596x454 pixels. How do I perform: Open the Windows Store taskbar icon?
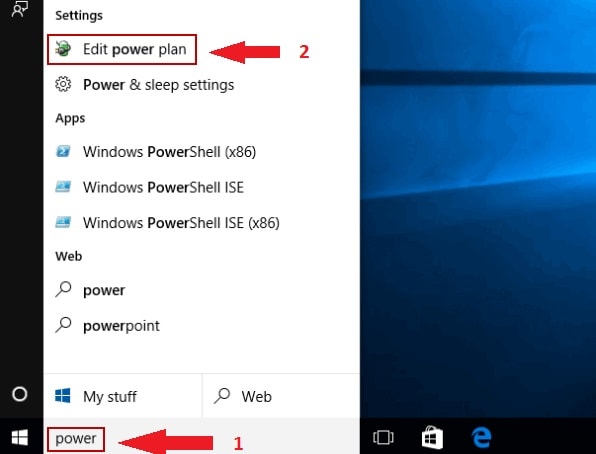[x=432, y=437]
